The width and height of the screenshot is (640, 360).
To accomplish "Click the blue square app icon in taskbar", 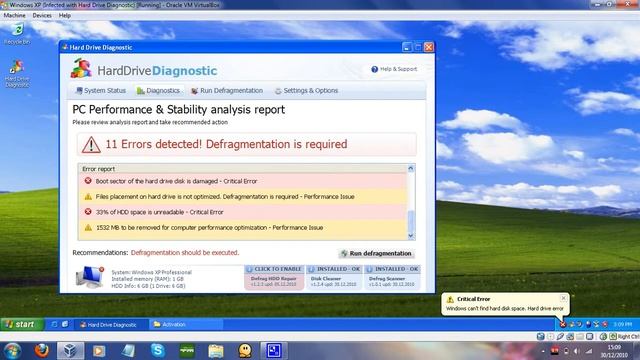I will 273,351.
